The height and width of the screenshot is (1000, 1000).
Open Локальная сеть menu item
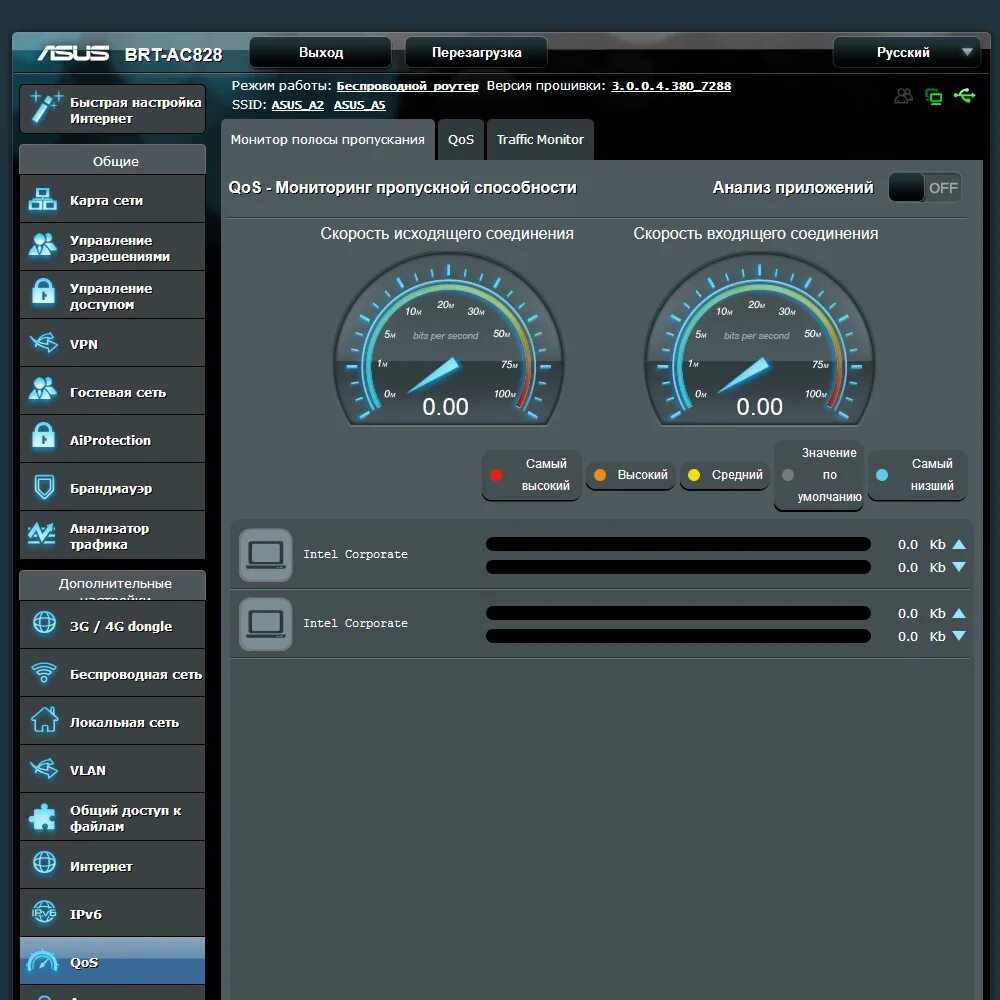(113, 721)
